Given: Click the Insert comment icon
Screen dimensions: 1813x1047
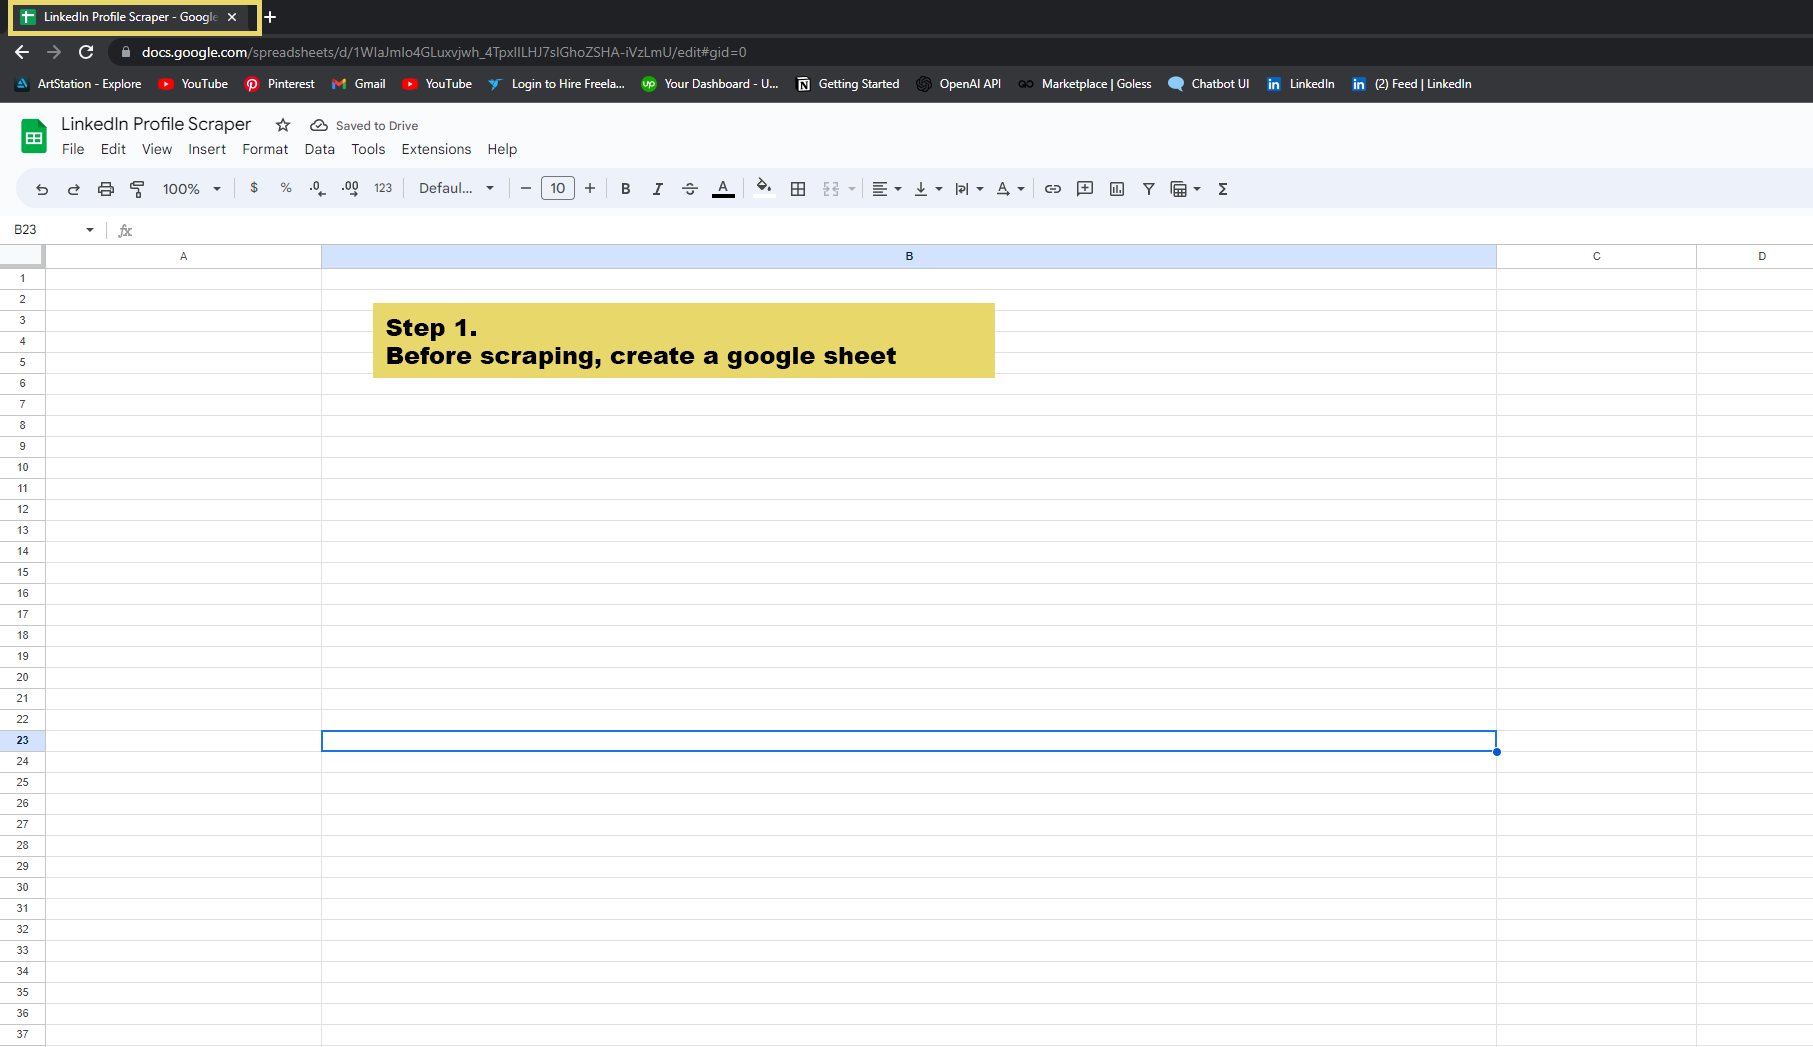Looking at the screenshot, I should [1085, 189].
